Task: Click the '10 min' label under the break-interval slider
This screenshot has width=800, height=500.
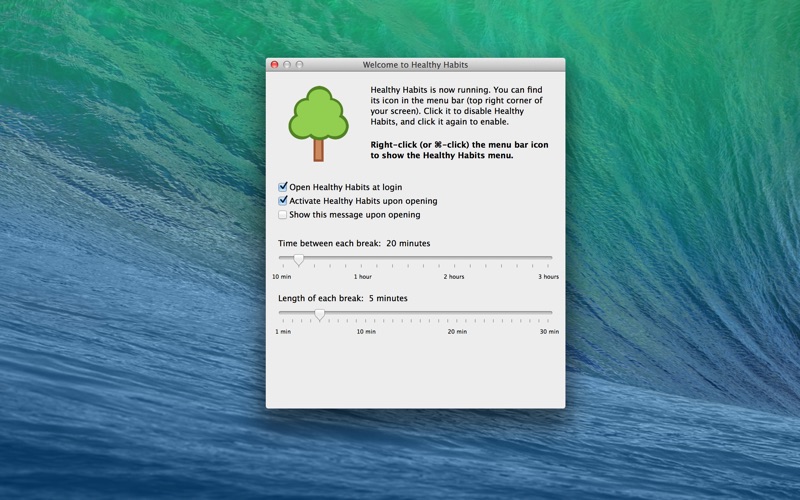Action: tap(282, 277)
